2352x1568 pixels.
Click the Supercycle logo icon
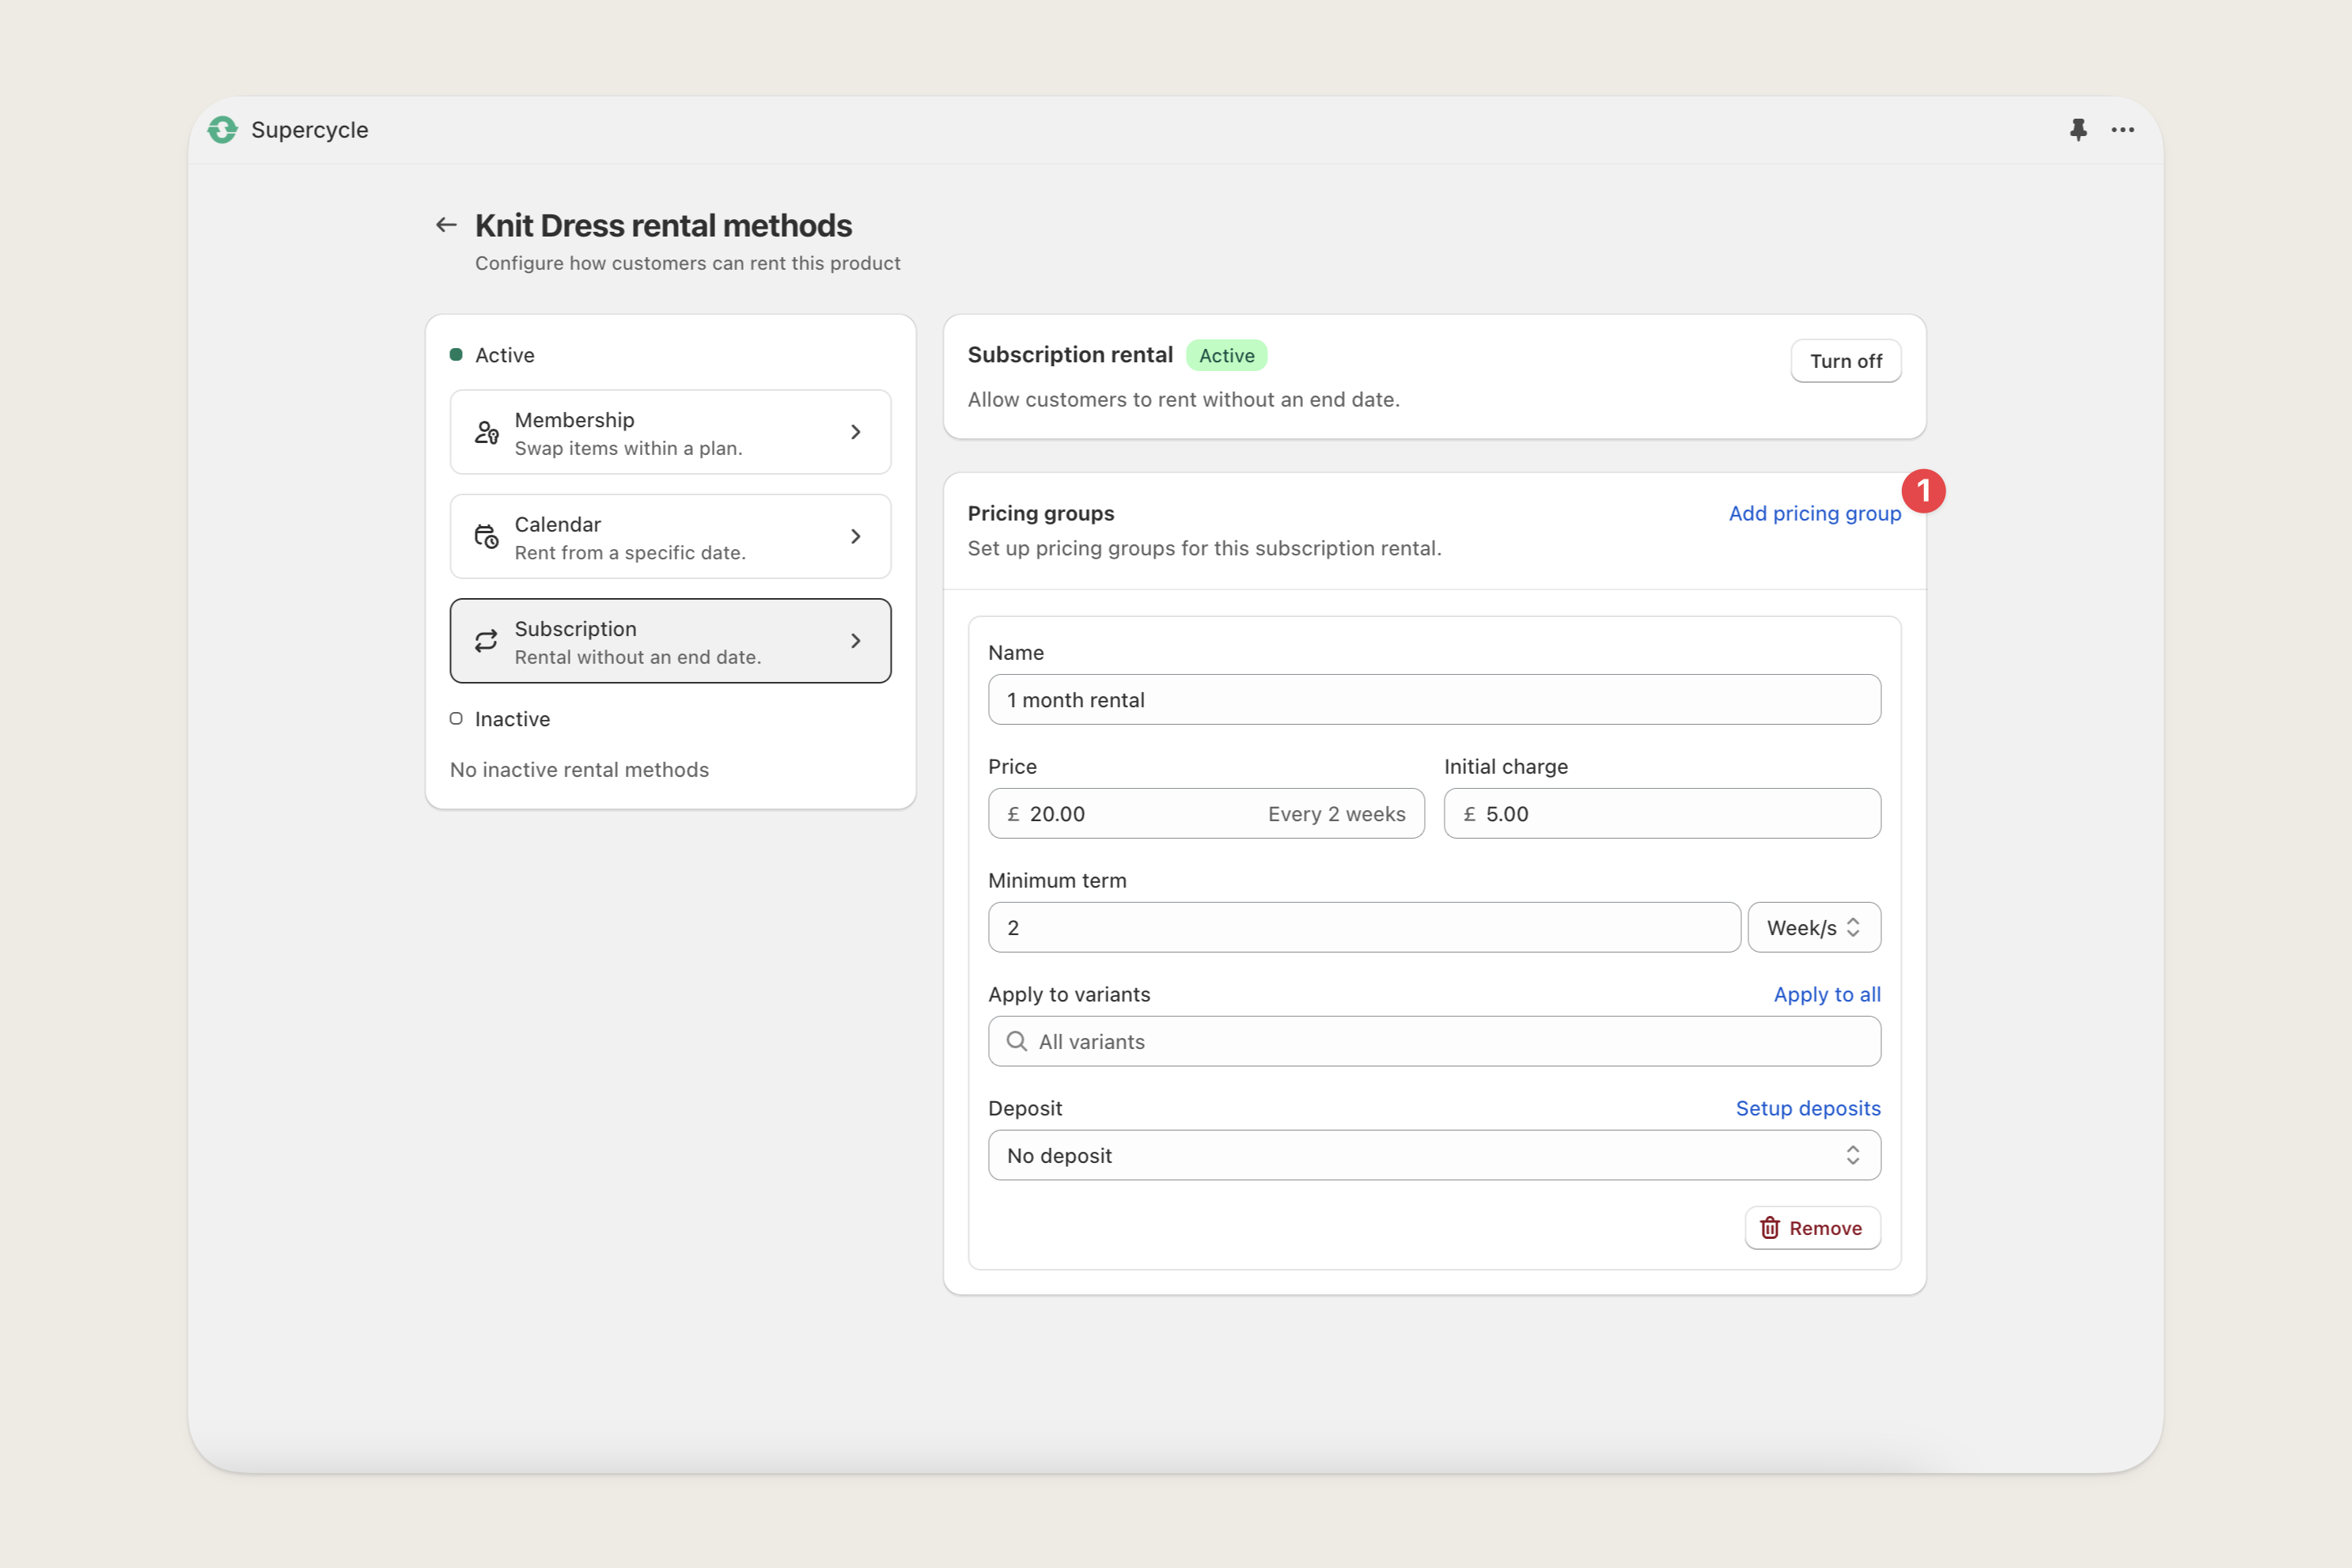(x=222, y=130)
